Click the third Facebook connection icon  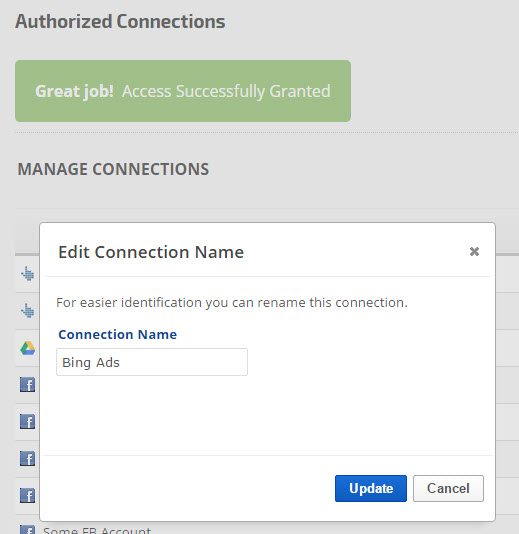(28, 458)
